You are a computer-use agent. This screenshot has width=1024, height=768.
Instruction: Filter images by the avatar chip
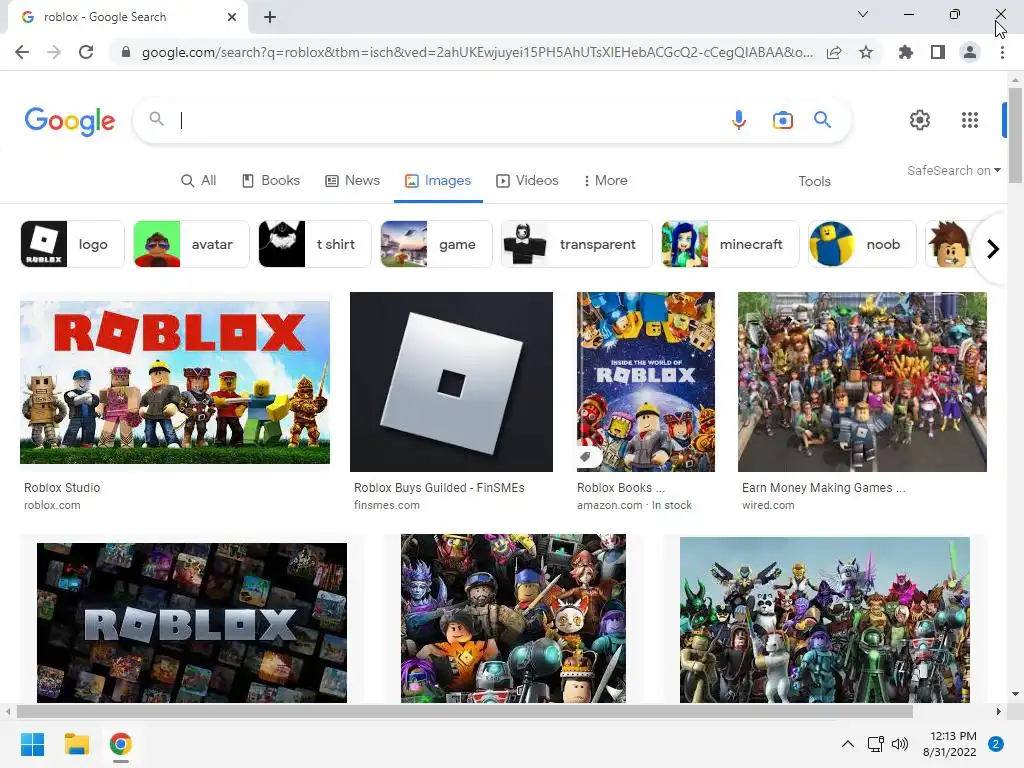(x=191, y=244)
